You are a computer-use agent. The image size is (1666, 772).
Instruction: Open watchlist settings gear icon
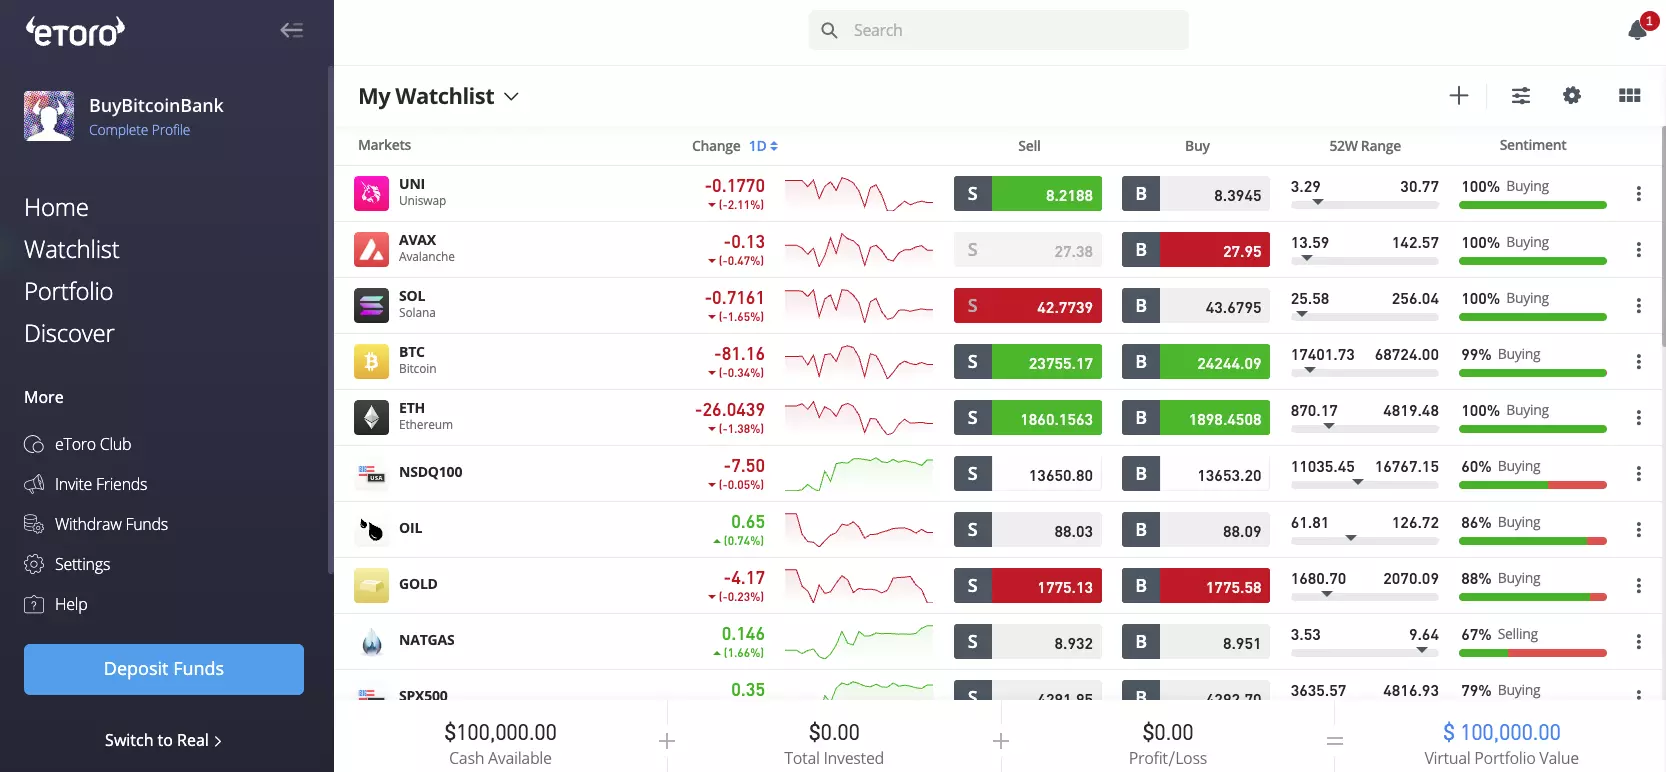pos(1572,95)
